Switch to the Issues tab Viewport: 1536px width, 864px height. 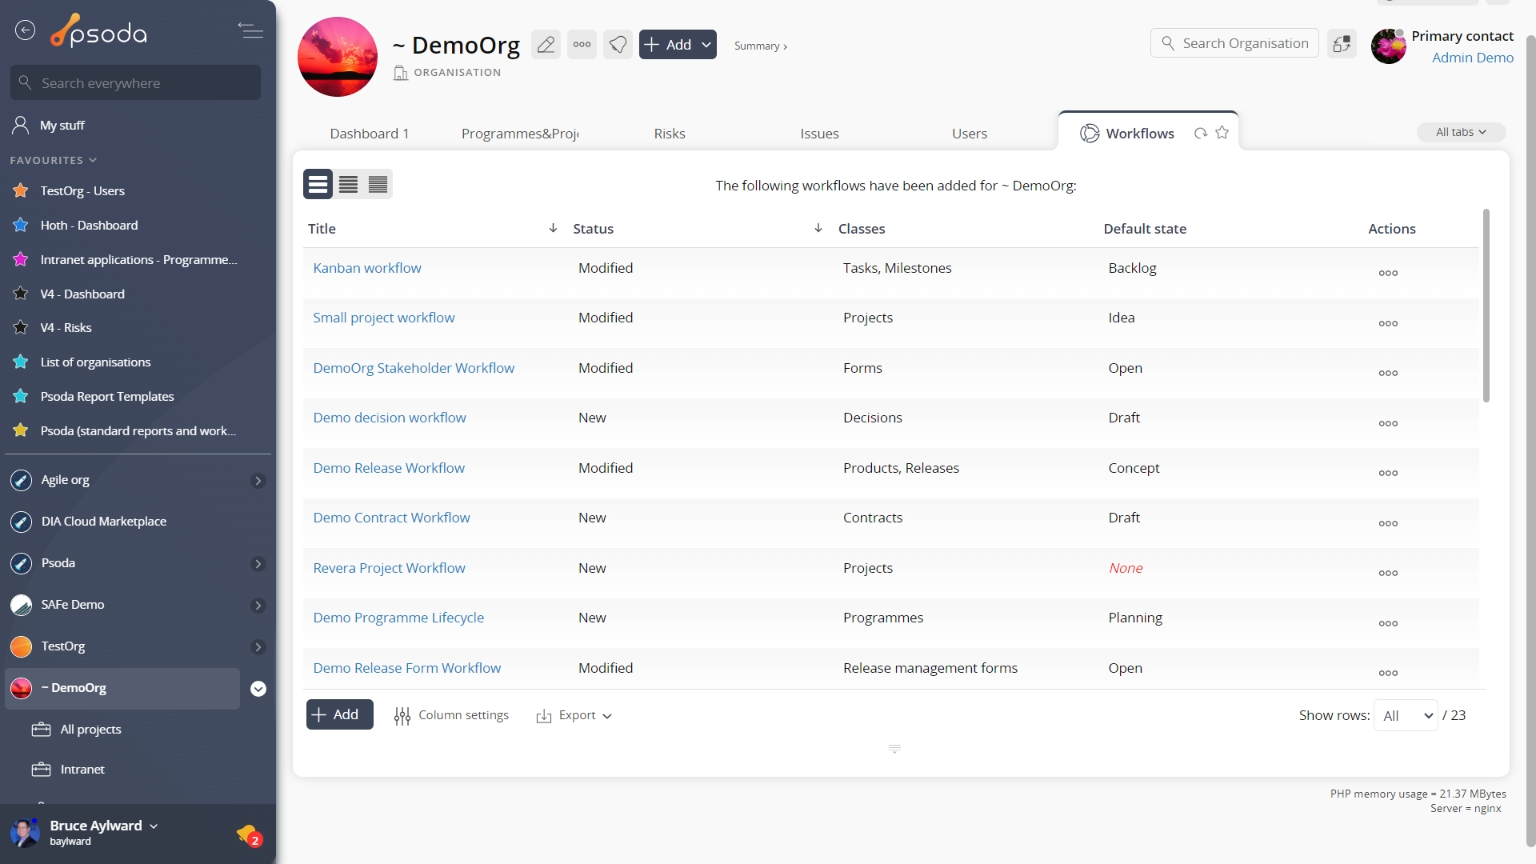point(819,133)
